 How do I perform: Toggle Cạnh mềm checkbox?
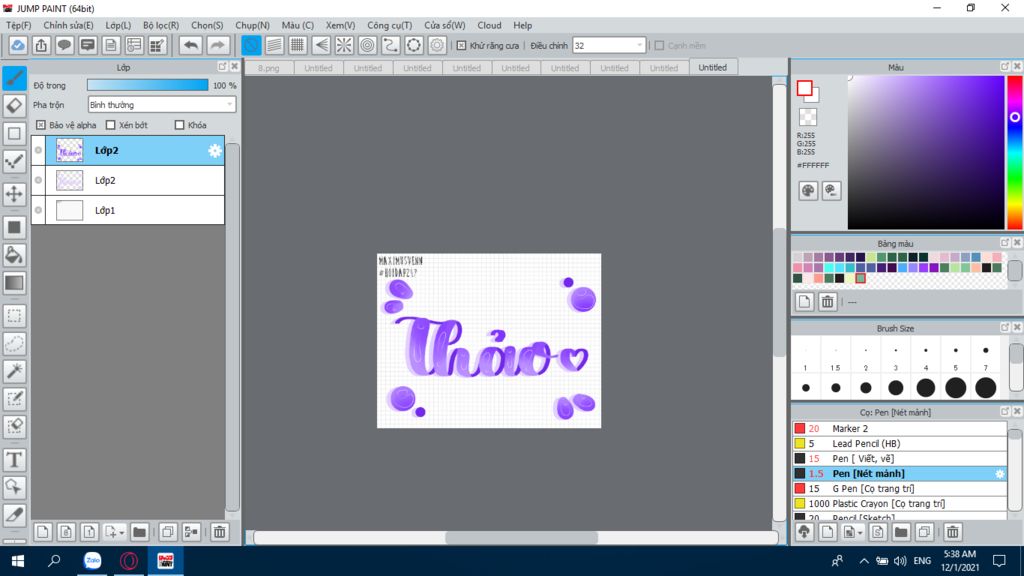659,46
